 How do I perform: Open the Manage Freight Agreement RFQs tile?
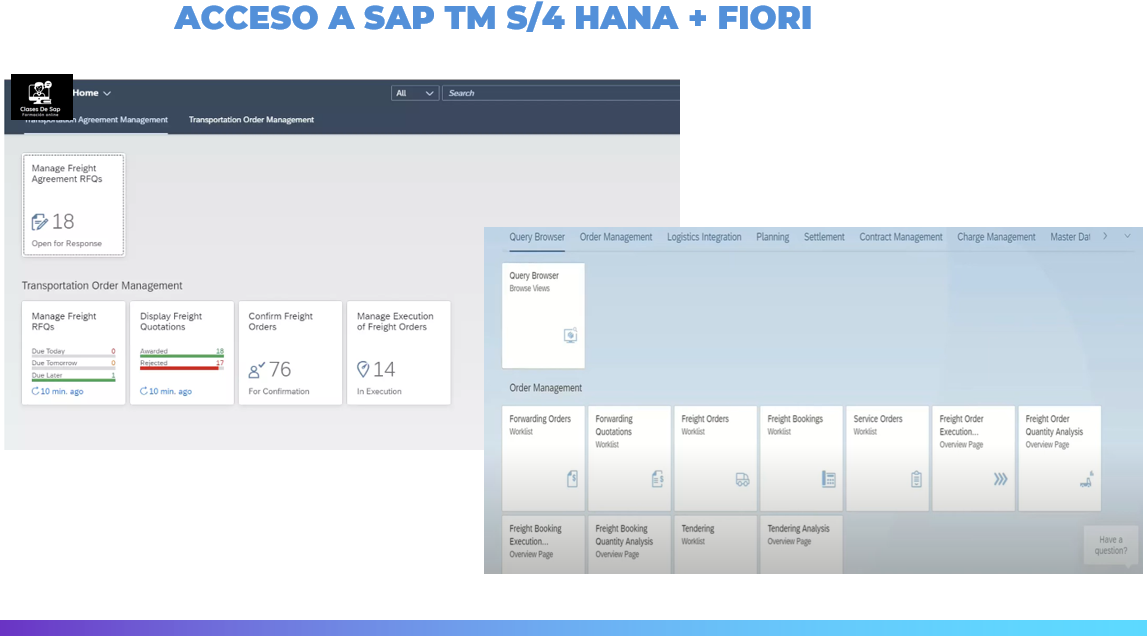(x=73, y=205)
